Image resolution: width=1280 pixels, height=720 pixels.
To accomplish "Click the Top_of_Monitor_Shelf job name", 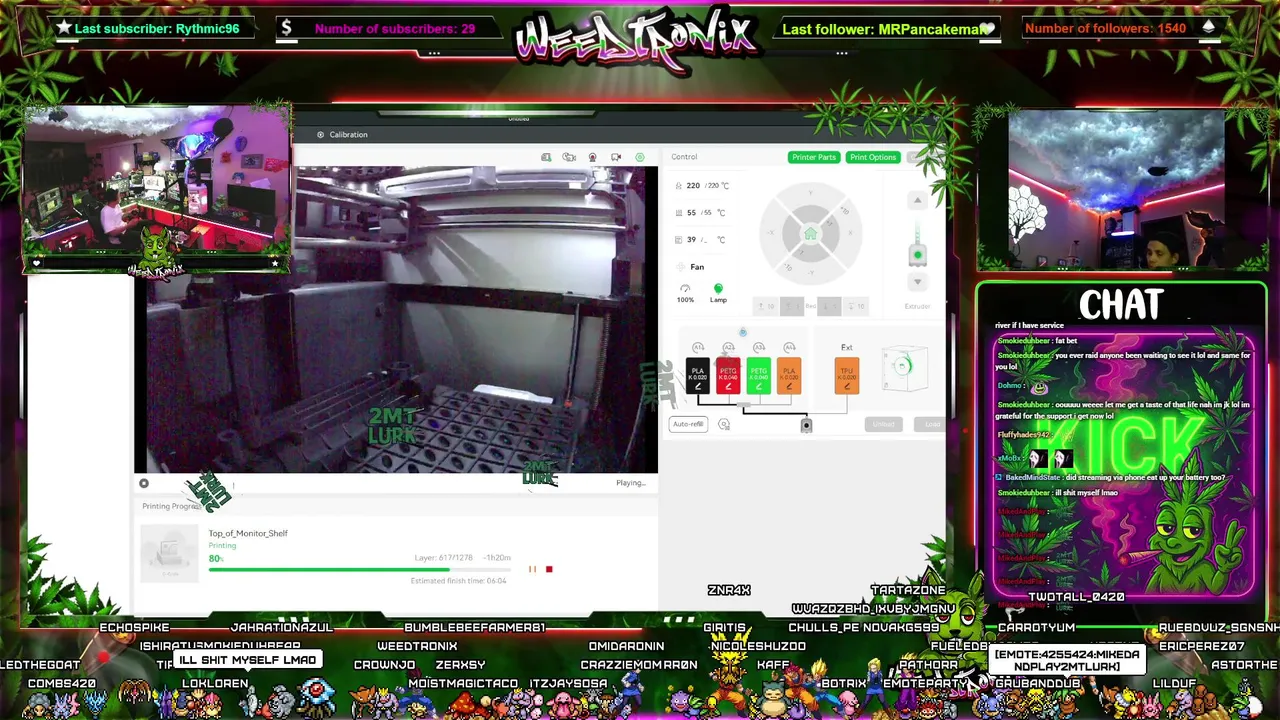I will coord(248,533).
